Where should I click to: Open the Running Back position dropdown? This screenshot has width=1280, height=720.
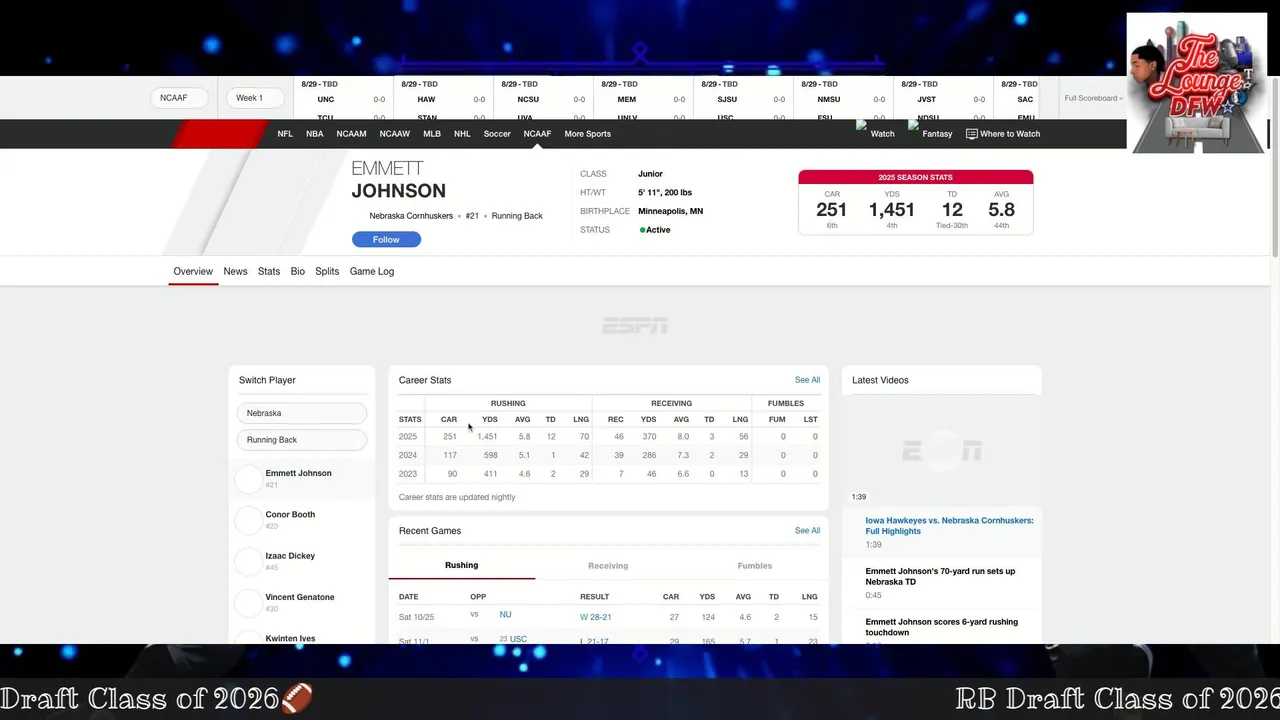tap(301, 440)
